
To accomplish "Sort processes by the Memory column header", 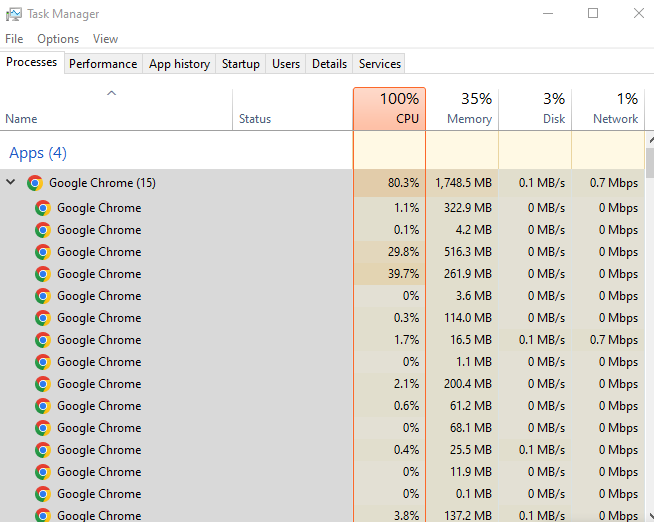I will 462,108.
